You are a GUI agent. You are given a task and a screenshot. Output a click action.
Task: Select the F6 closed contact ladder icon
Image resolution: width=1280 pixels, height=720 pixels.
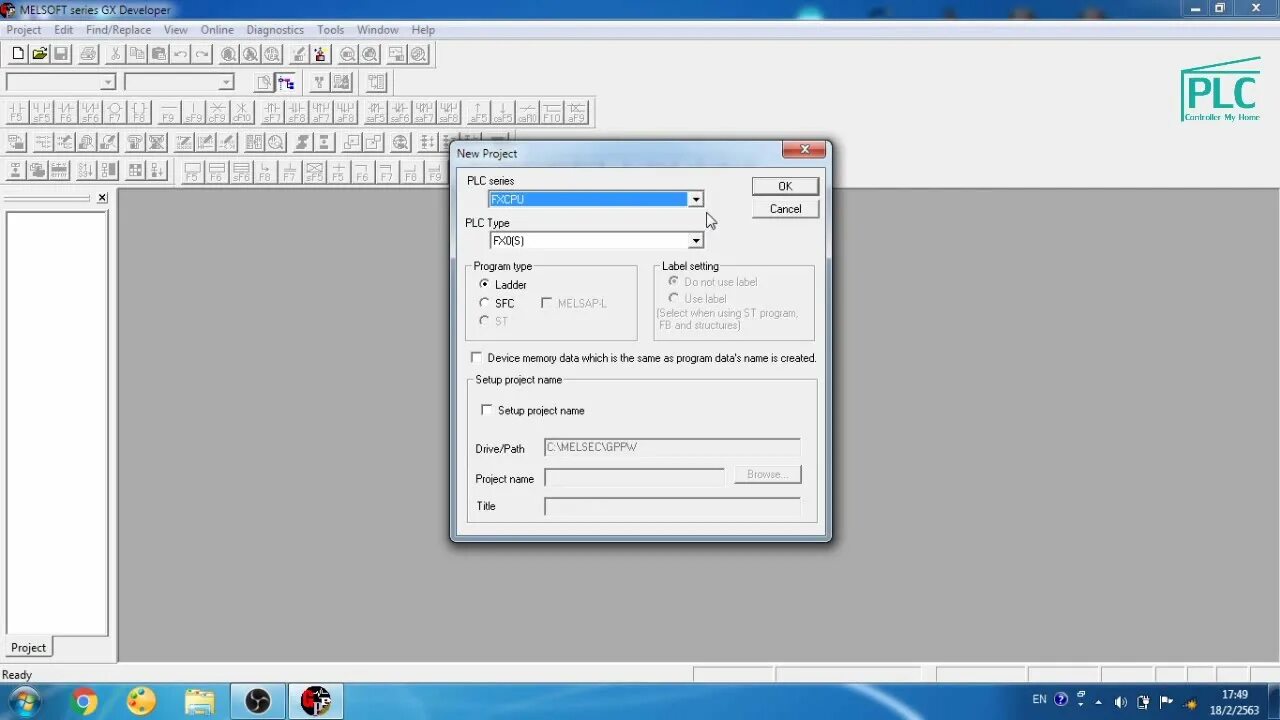(66, 112)
